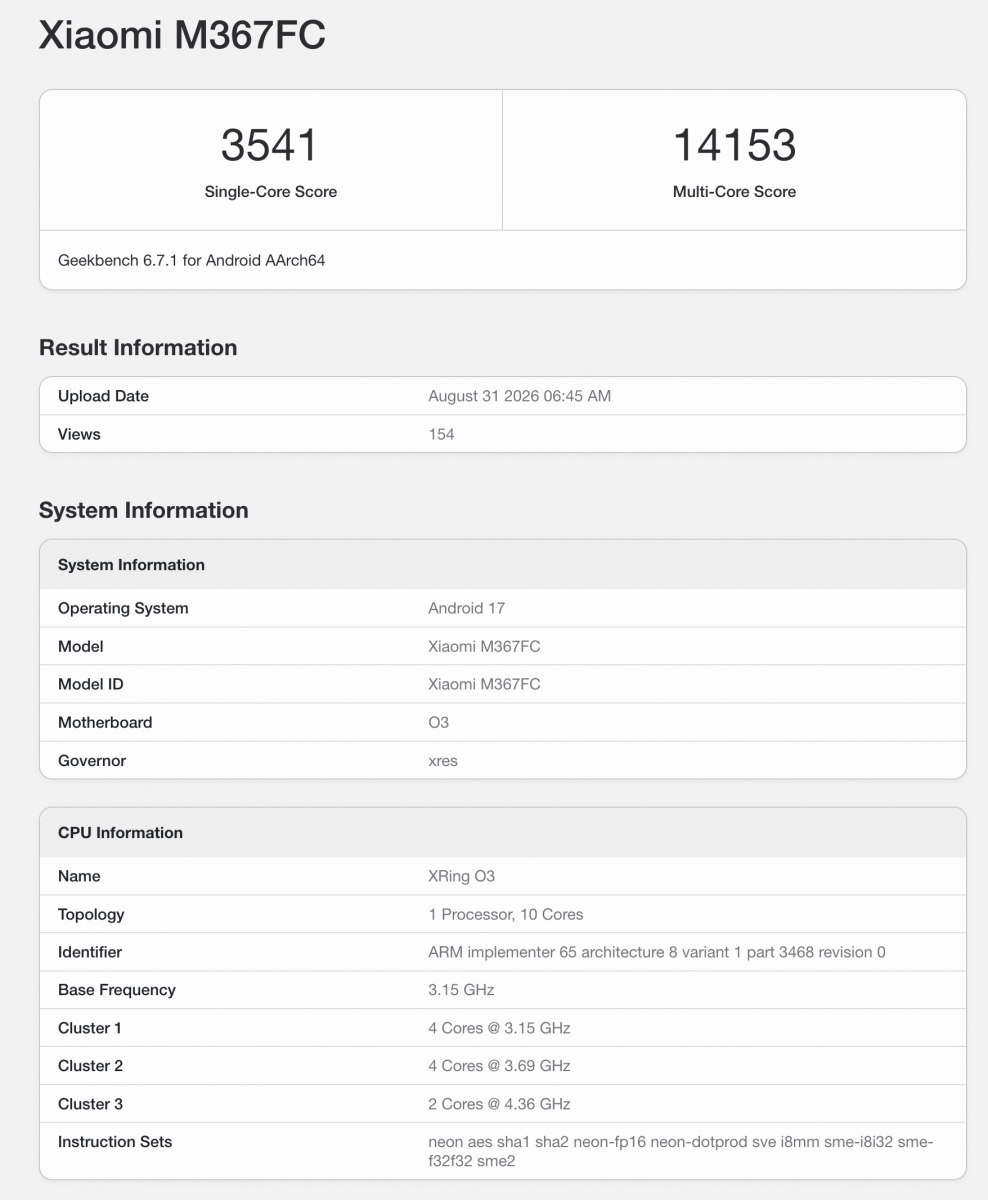
Task: Click the Multi-Core Score label
Action: 734,192
